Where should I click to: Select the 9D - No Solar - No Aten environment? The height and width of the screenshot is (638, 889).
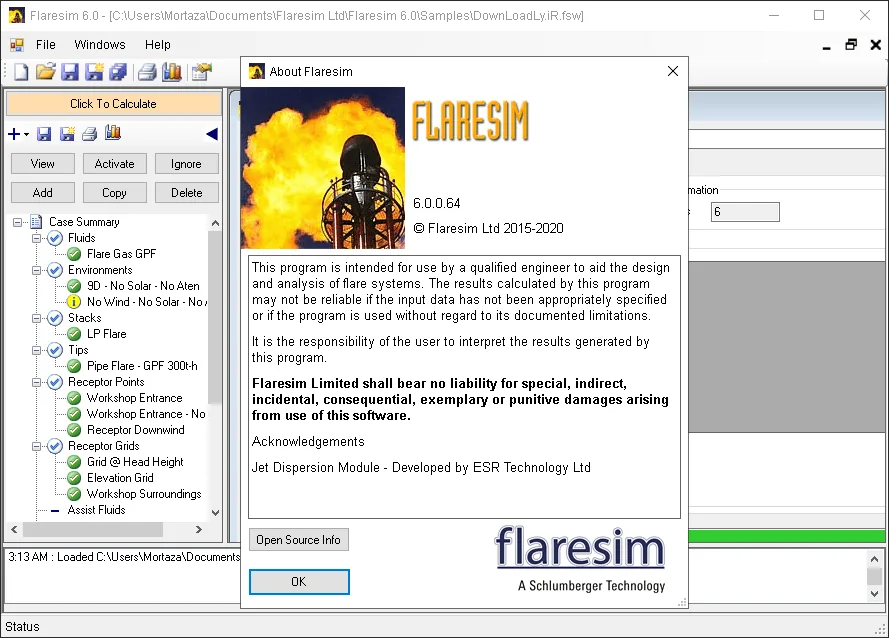pos(143,286)
